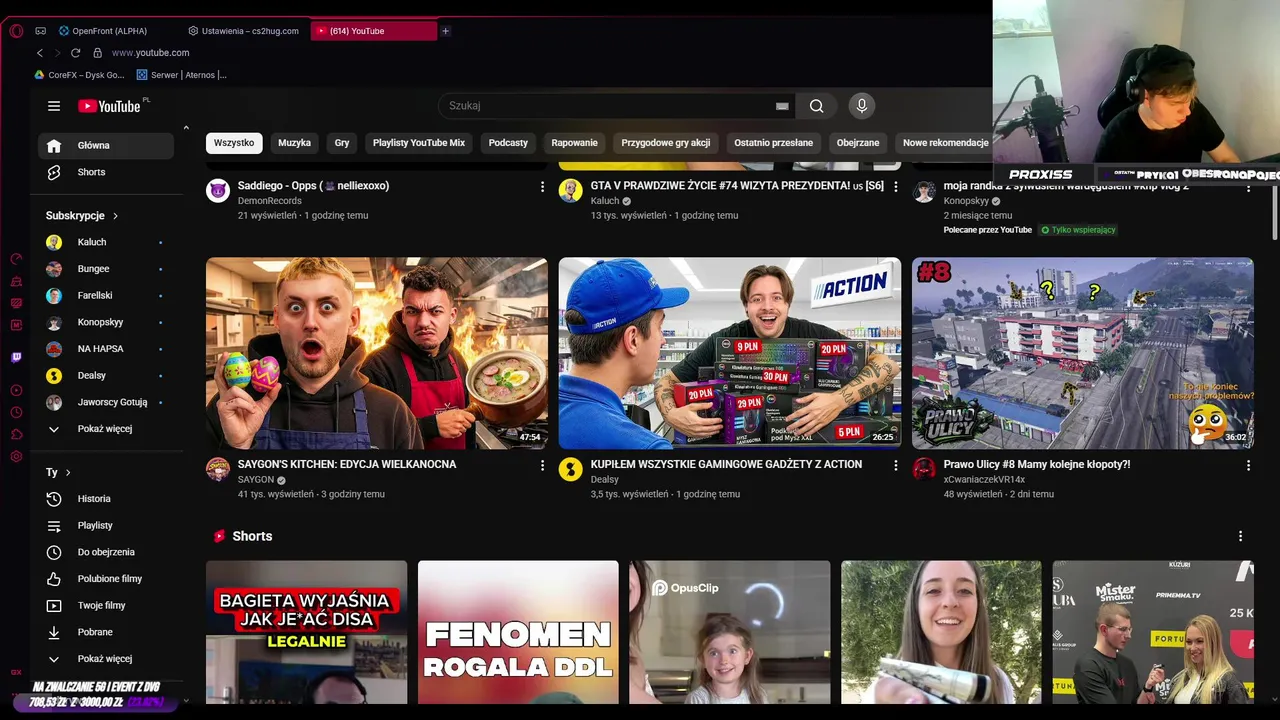Open Pobrane downloads in sidebar
Viewport: 1280px width, 720px height.
(105, 632)
